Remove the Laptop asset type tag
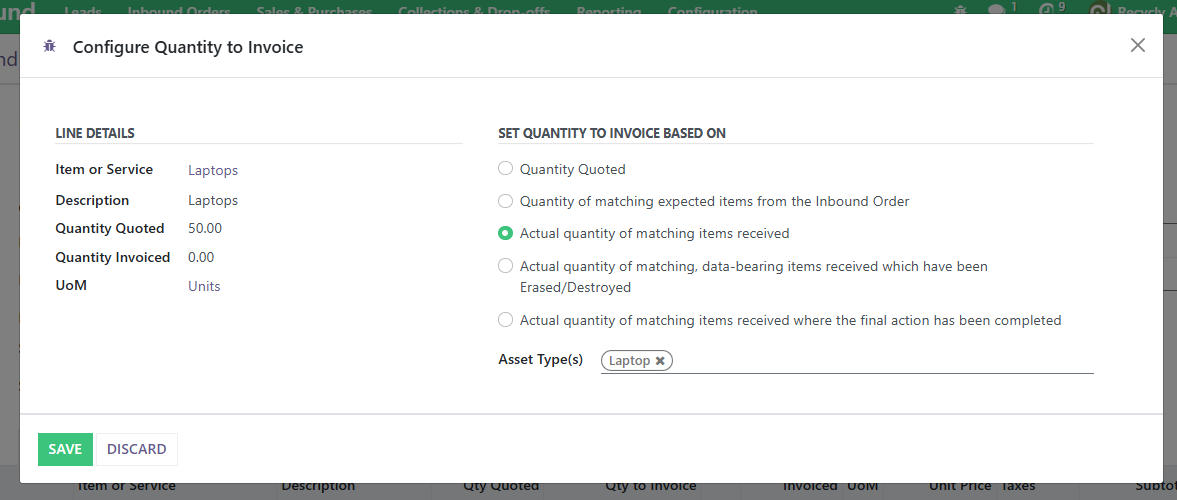The height and width of the screenshot is (500, 1177). [x=660, y=361]
